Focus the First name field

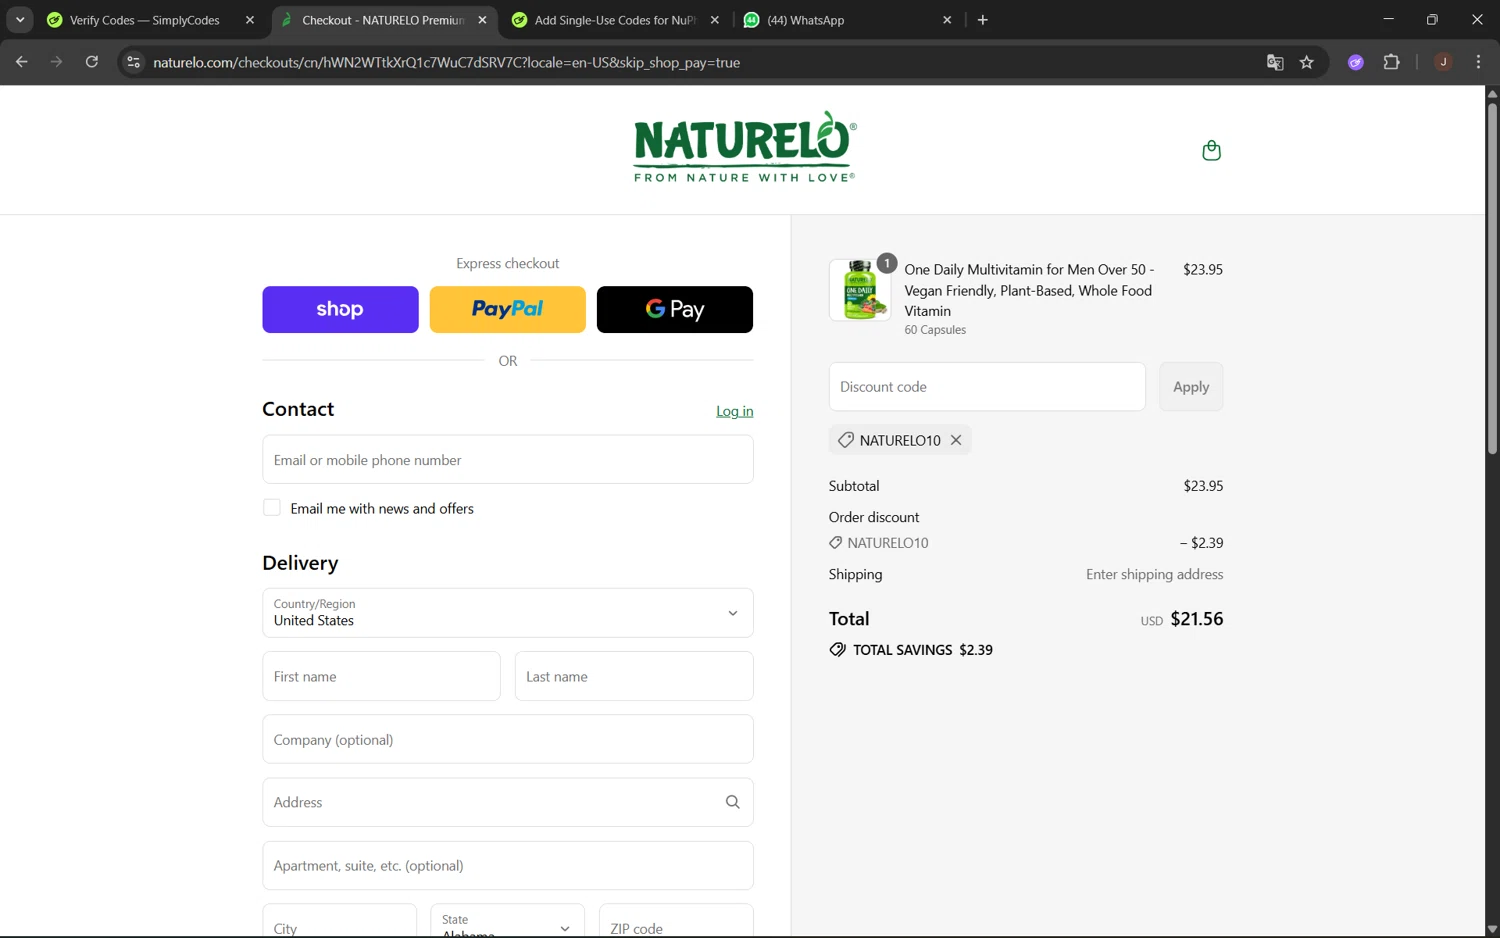381,677
